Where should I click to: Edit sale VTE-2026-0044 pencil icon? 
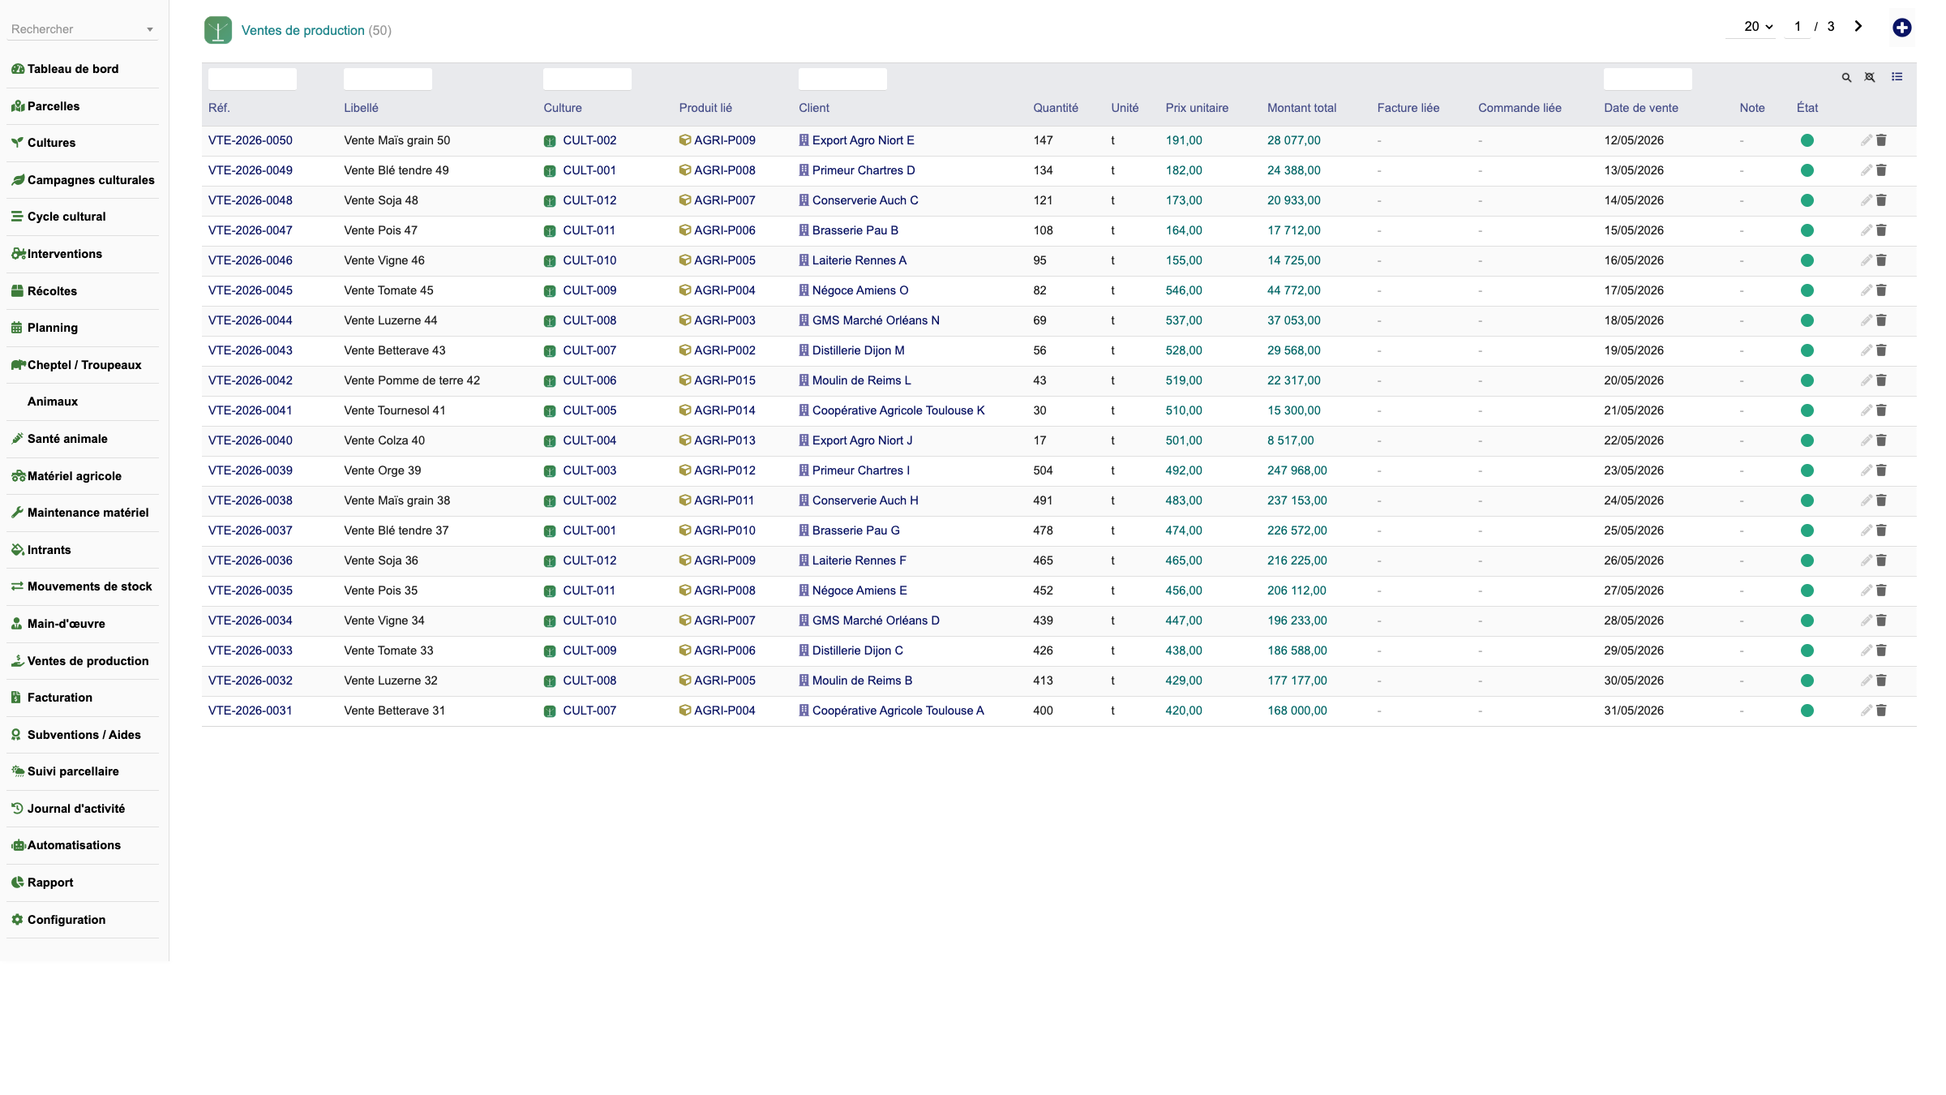coord(1865,321)
